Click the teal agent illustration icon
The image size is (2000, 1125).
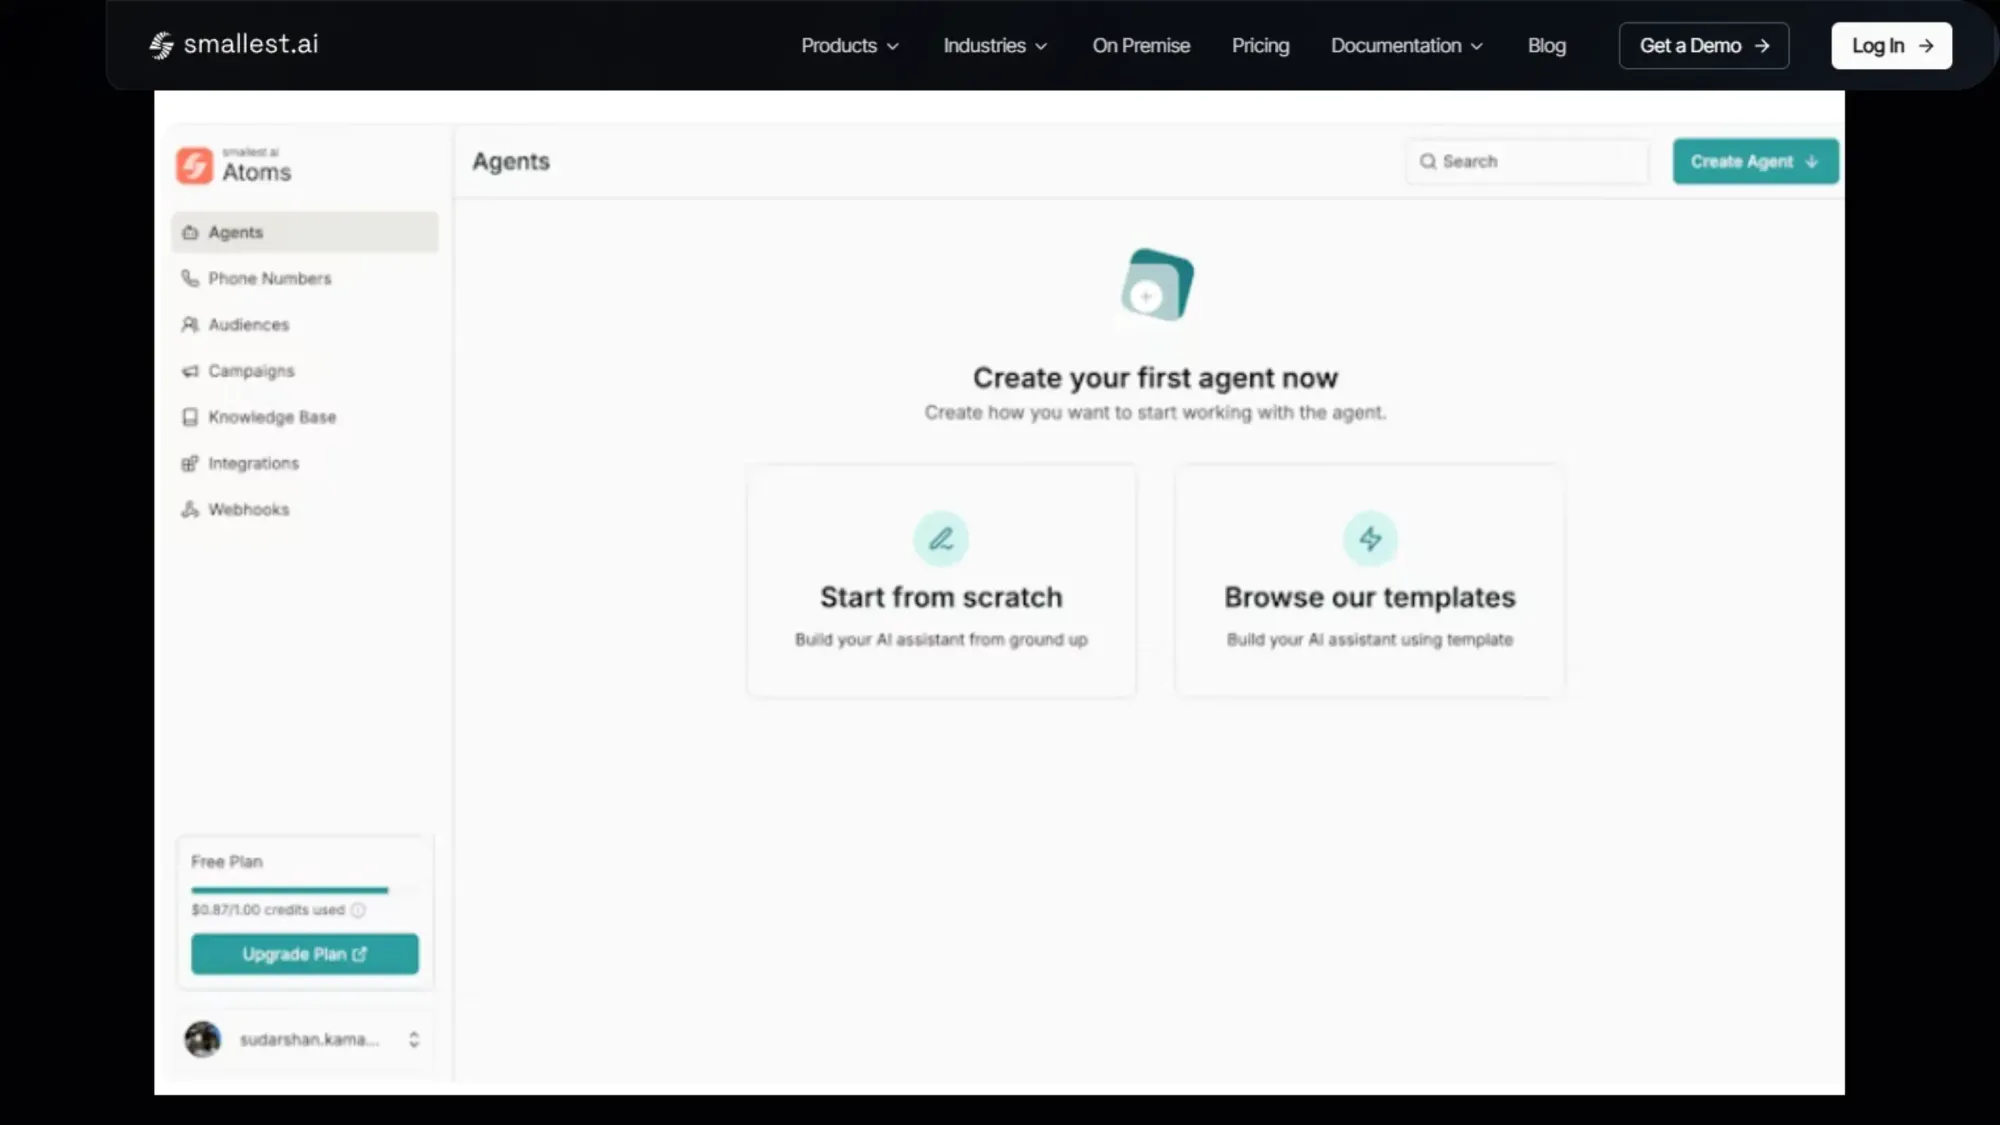(x=1157, y=285)
